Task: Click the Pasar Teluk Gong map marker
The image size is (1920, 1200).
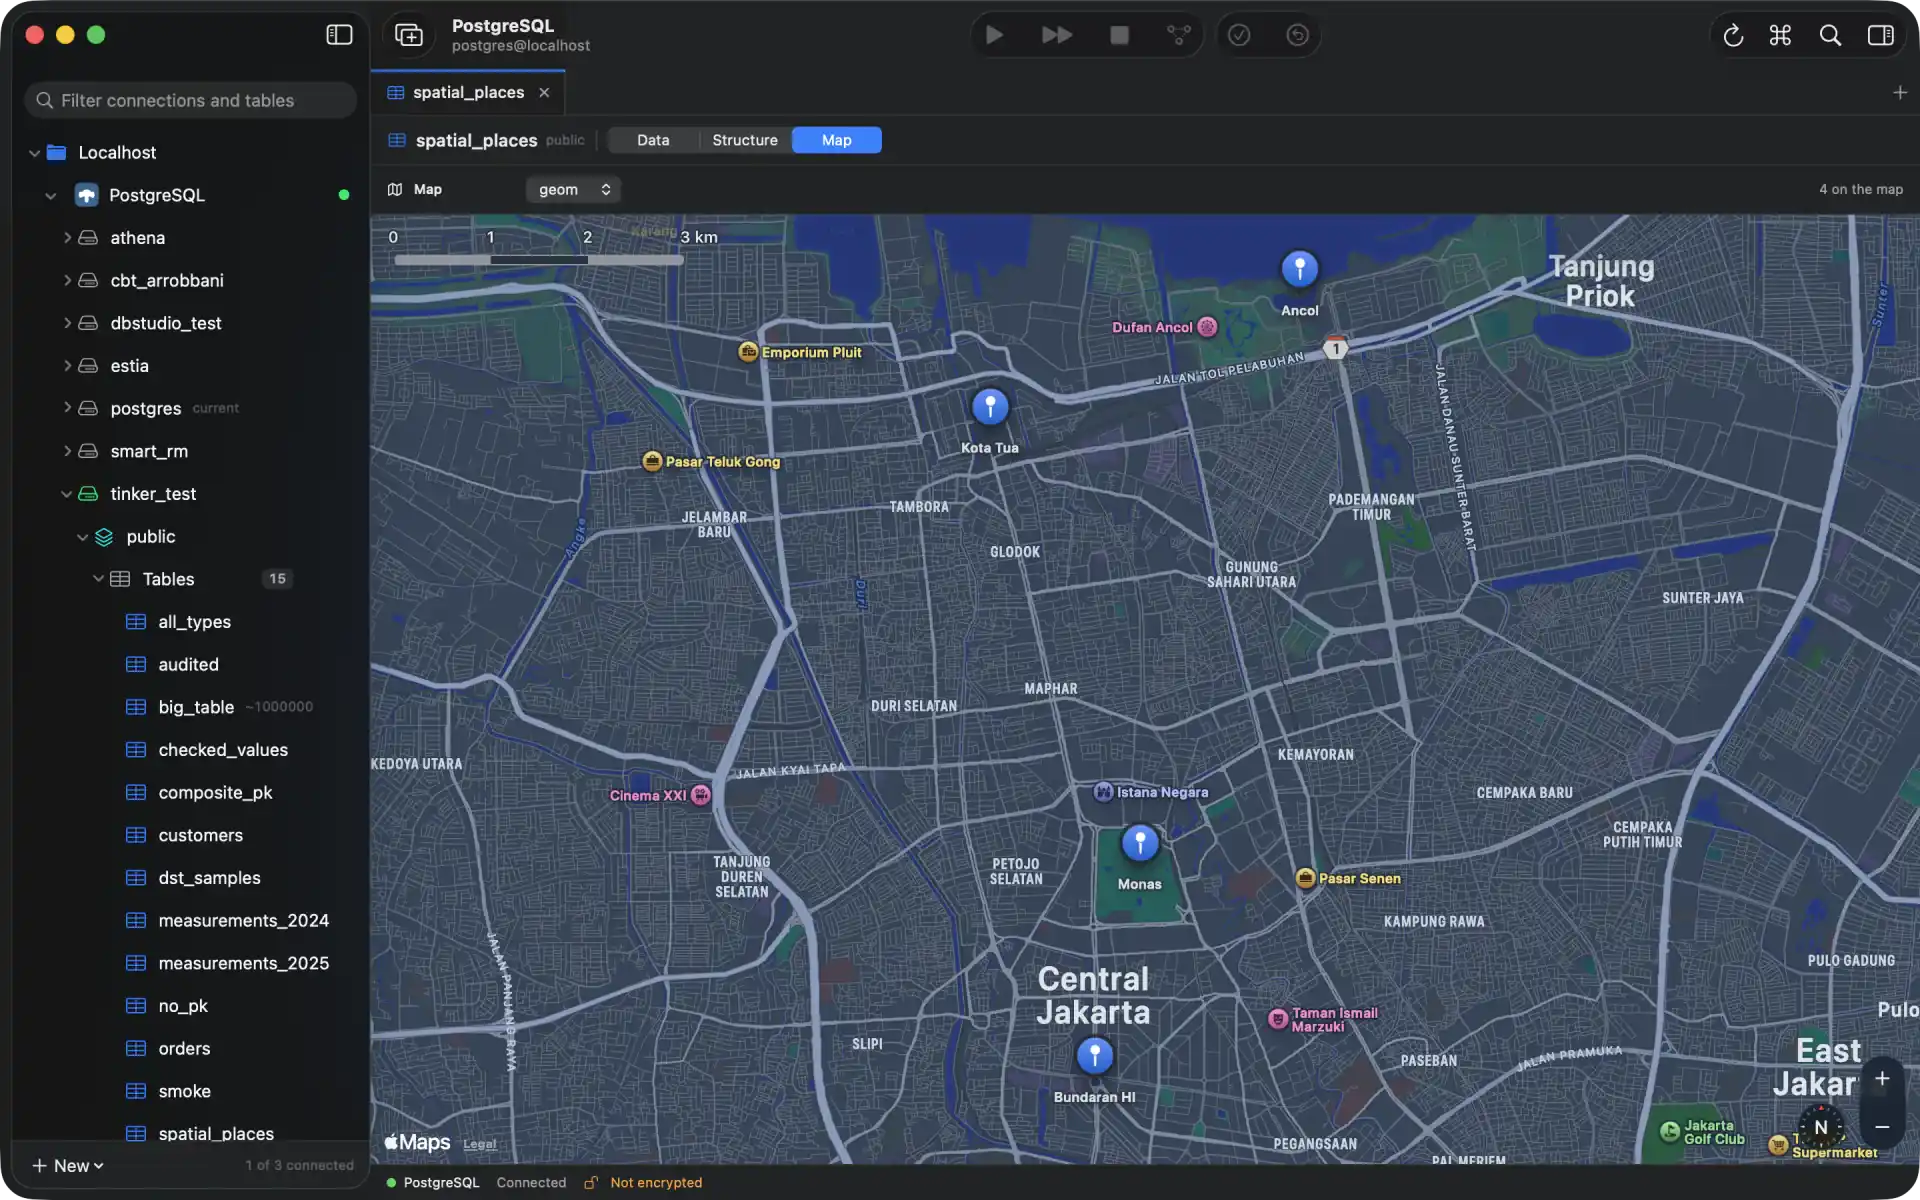Action: coord(652,461)
